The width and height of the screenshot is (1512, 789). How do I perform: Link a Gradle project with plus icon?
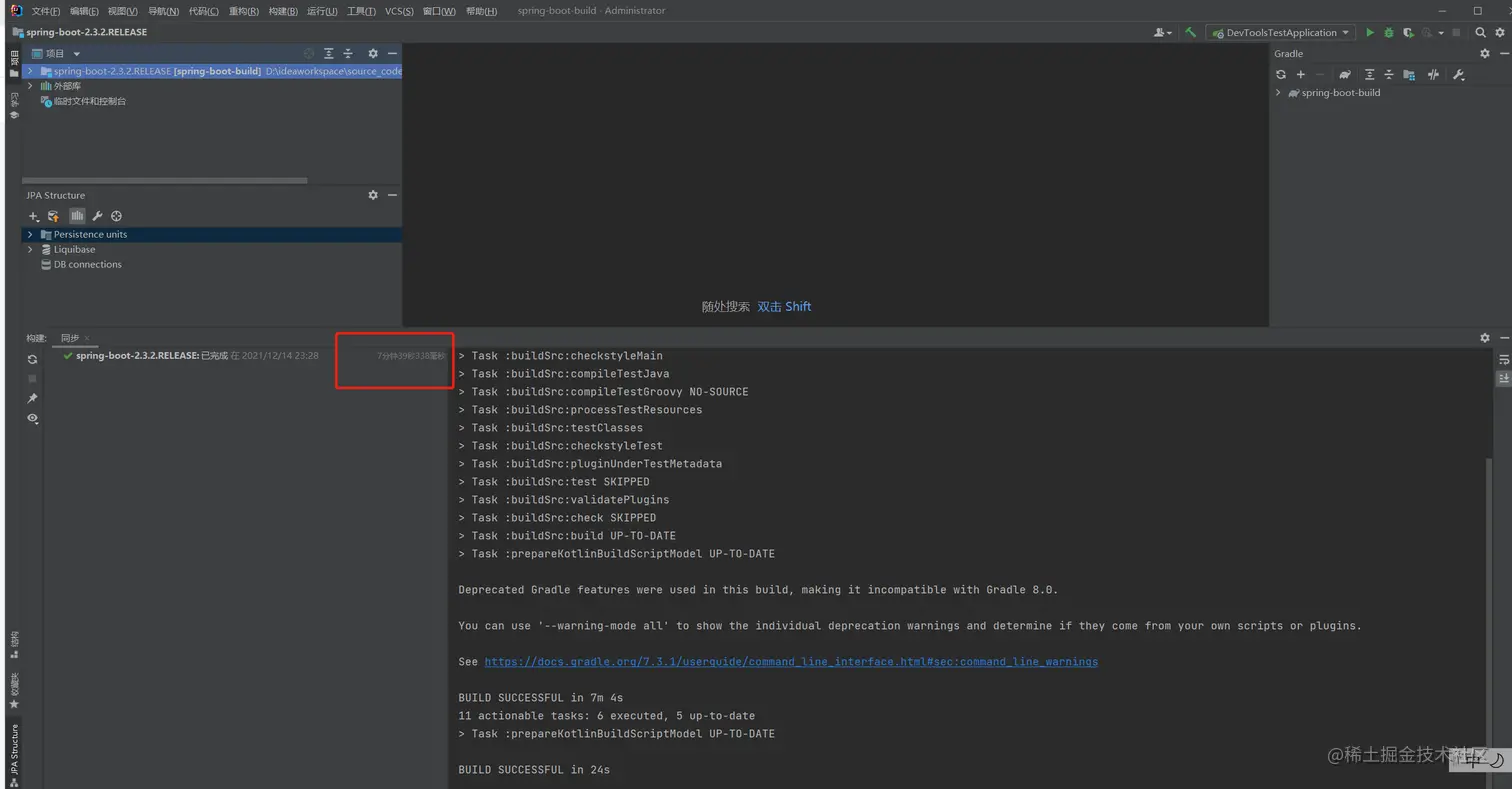[x=1301, y=75]
